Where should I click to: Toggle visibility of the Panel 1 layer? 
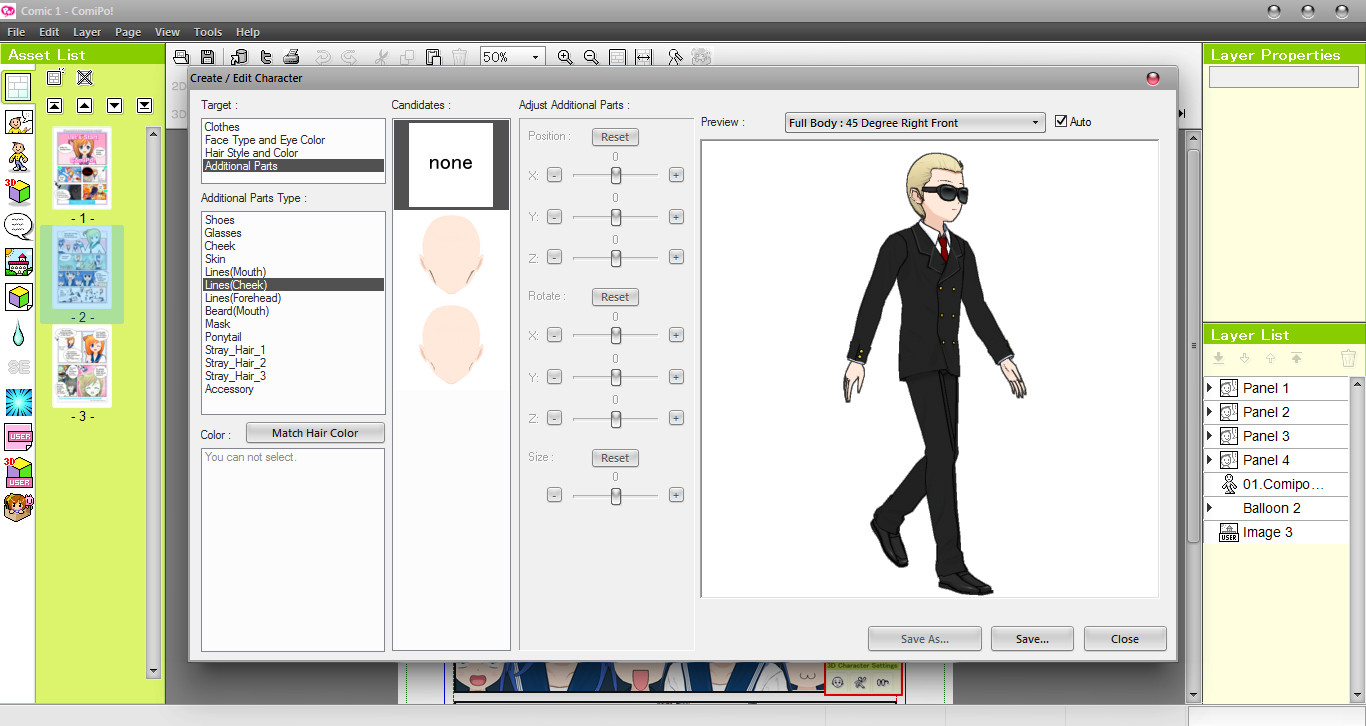[1227, 387]
